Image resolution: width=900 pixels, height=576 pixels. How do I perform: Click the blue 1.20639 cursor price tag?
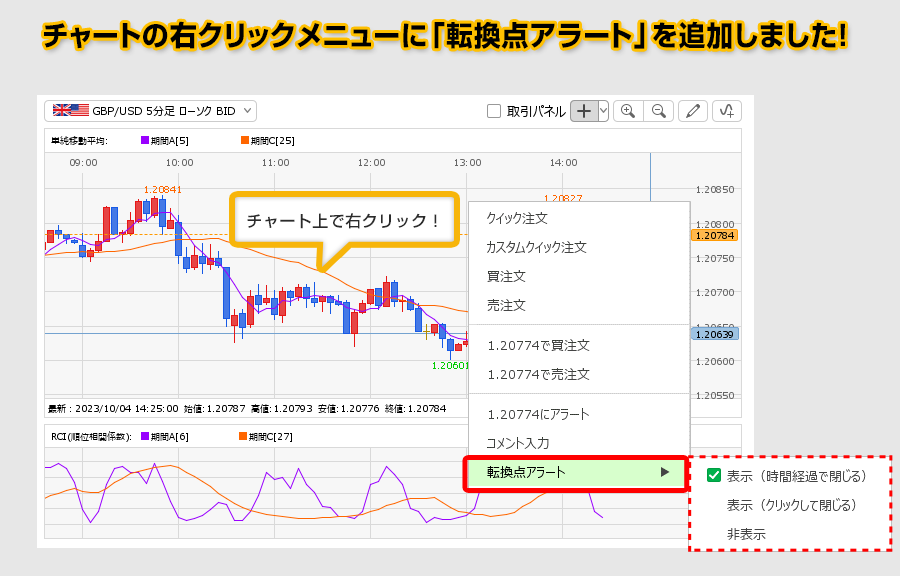point(715,334)
